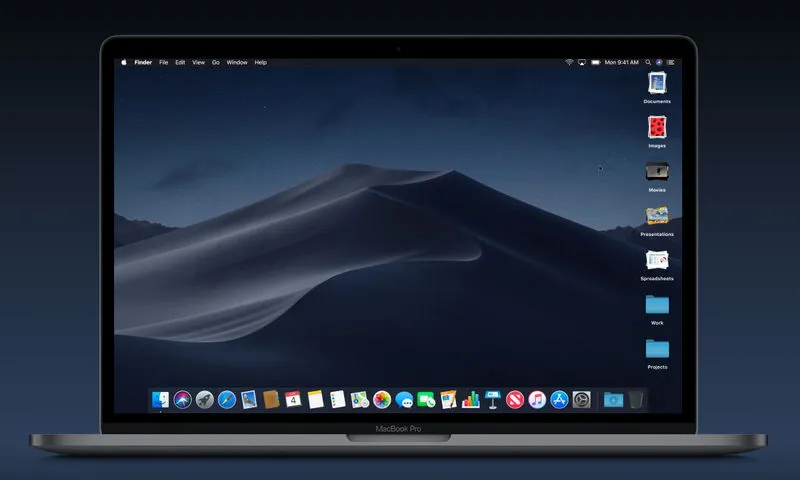800x480 pixels.
Task: Open Calendar icon in the Dock
Action: tap(293, 399)
